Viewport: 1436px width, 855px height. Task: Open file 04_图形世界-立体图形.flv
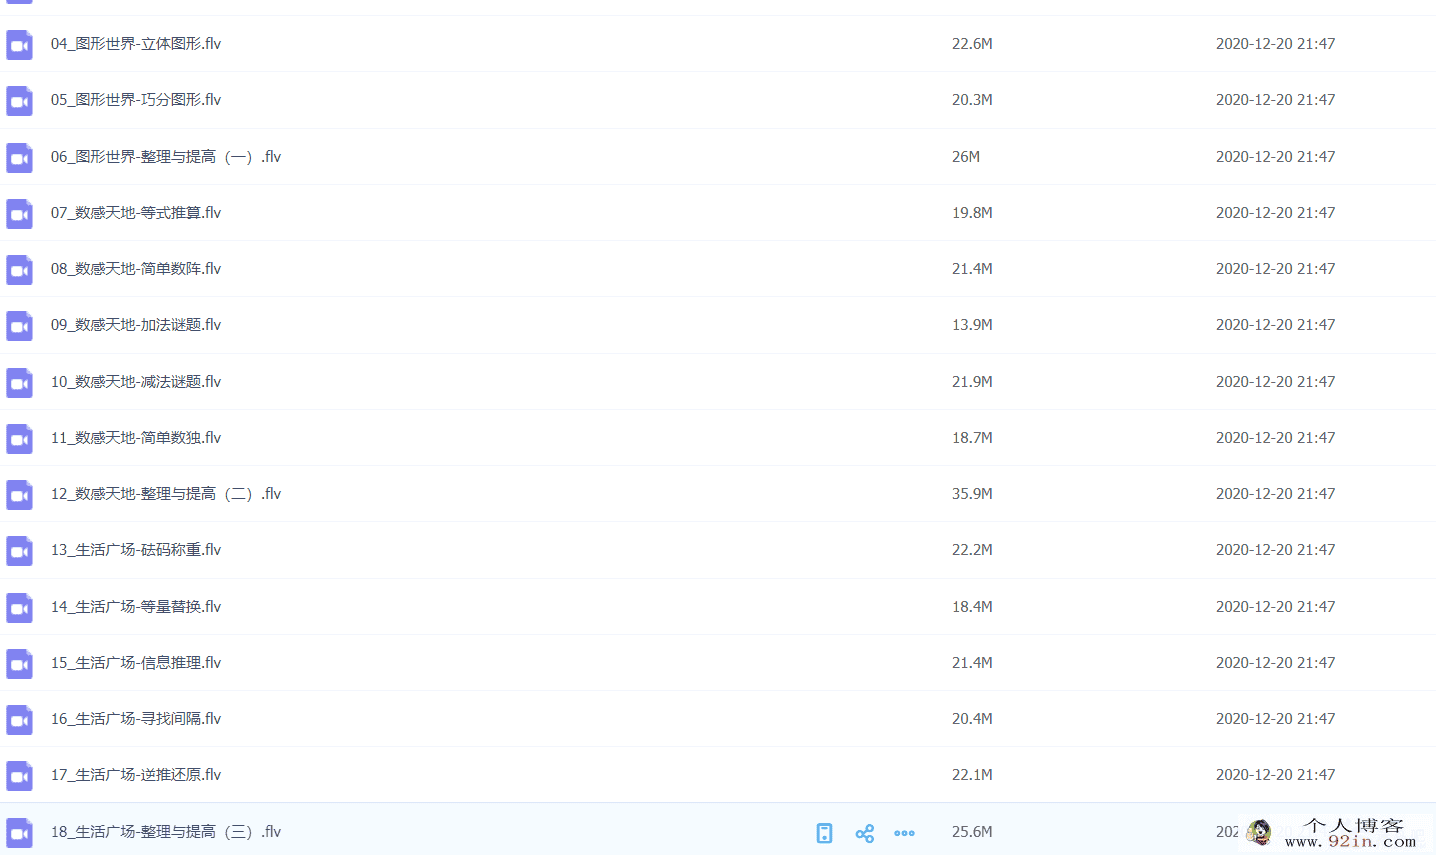[x=136, y=44]
